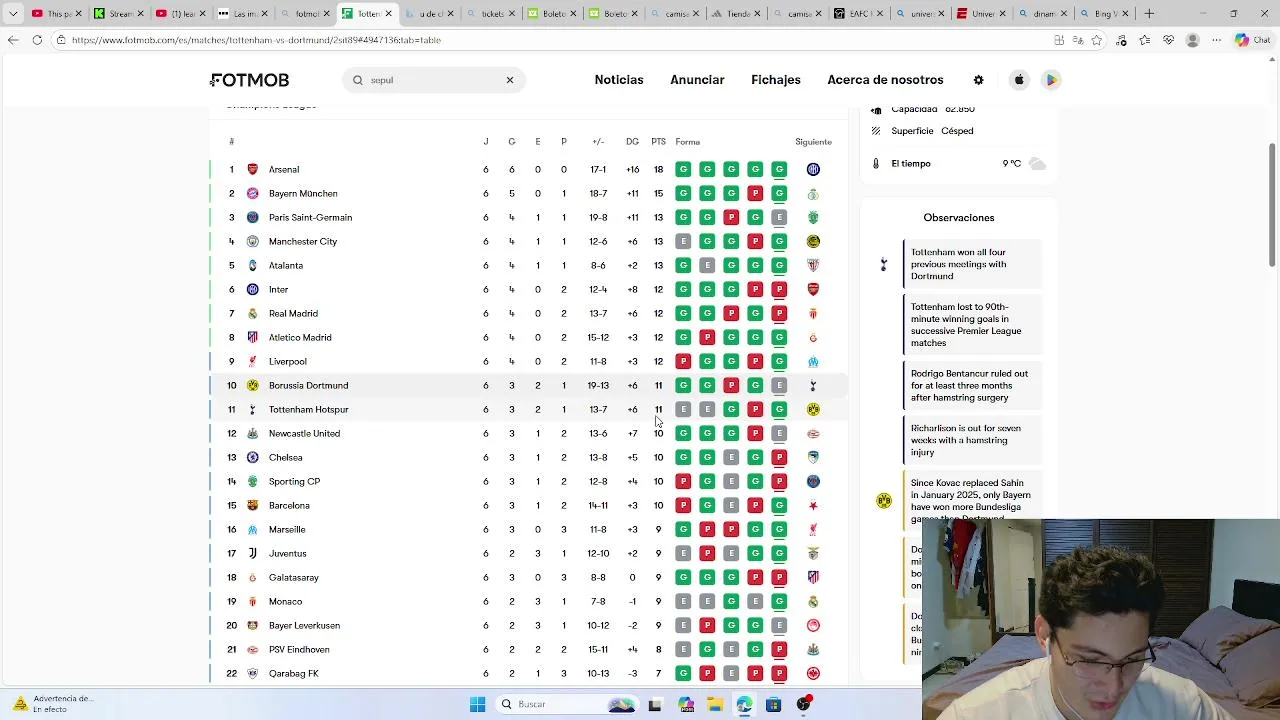Click the Barcelona crest icon

(x=252, y=505)
